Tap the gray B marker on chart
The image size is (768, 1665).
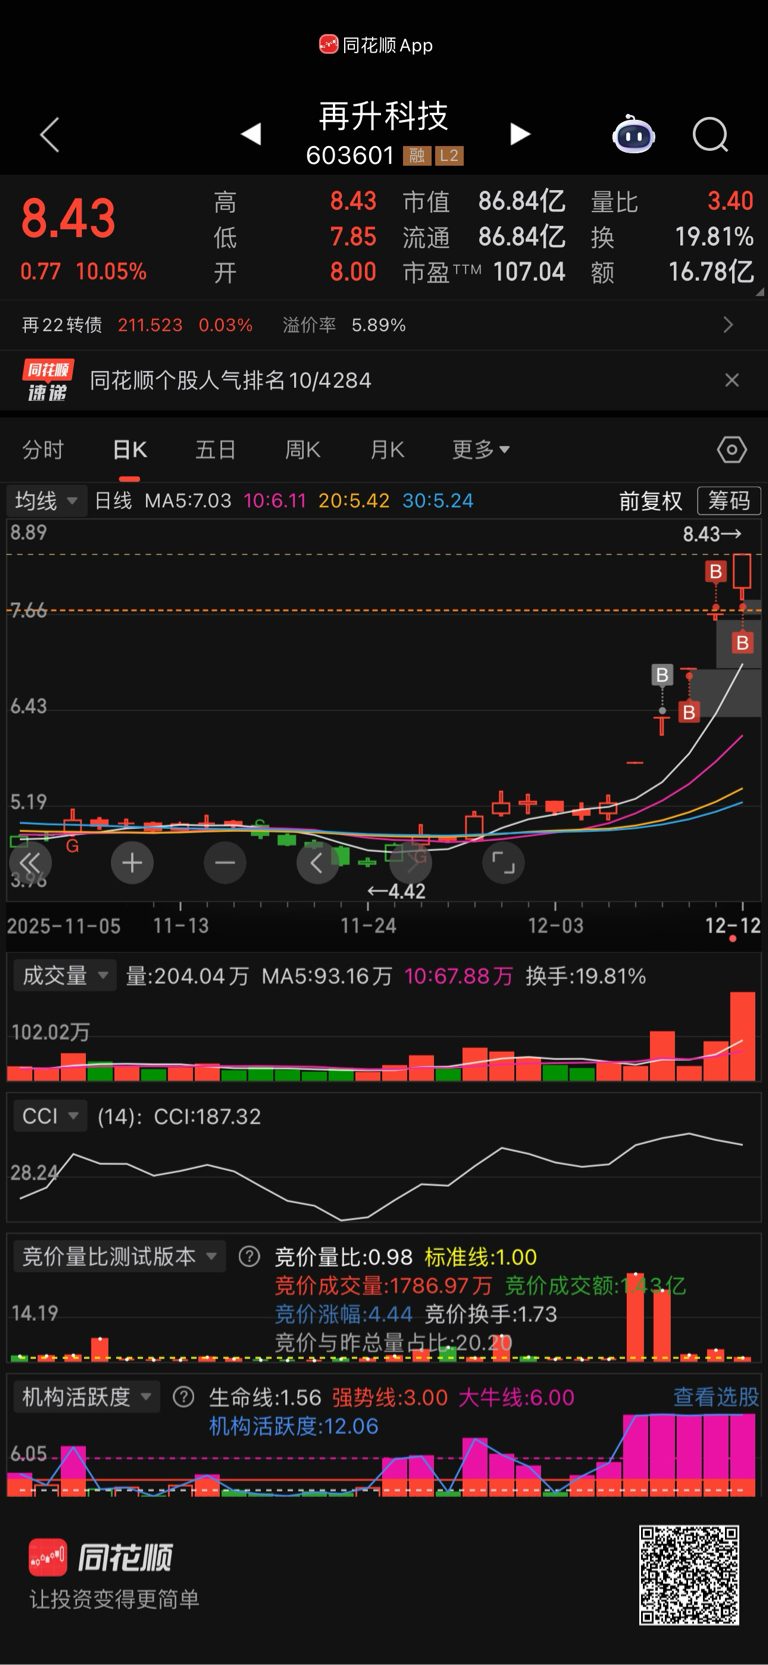click(661, 675)
